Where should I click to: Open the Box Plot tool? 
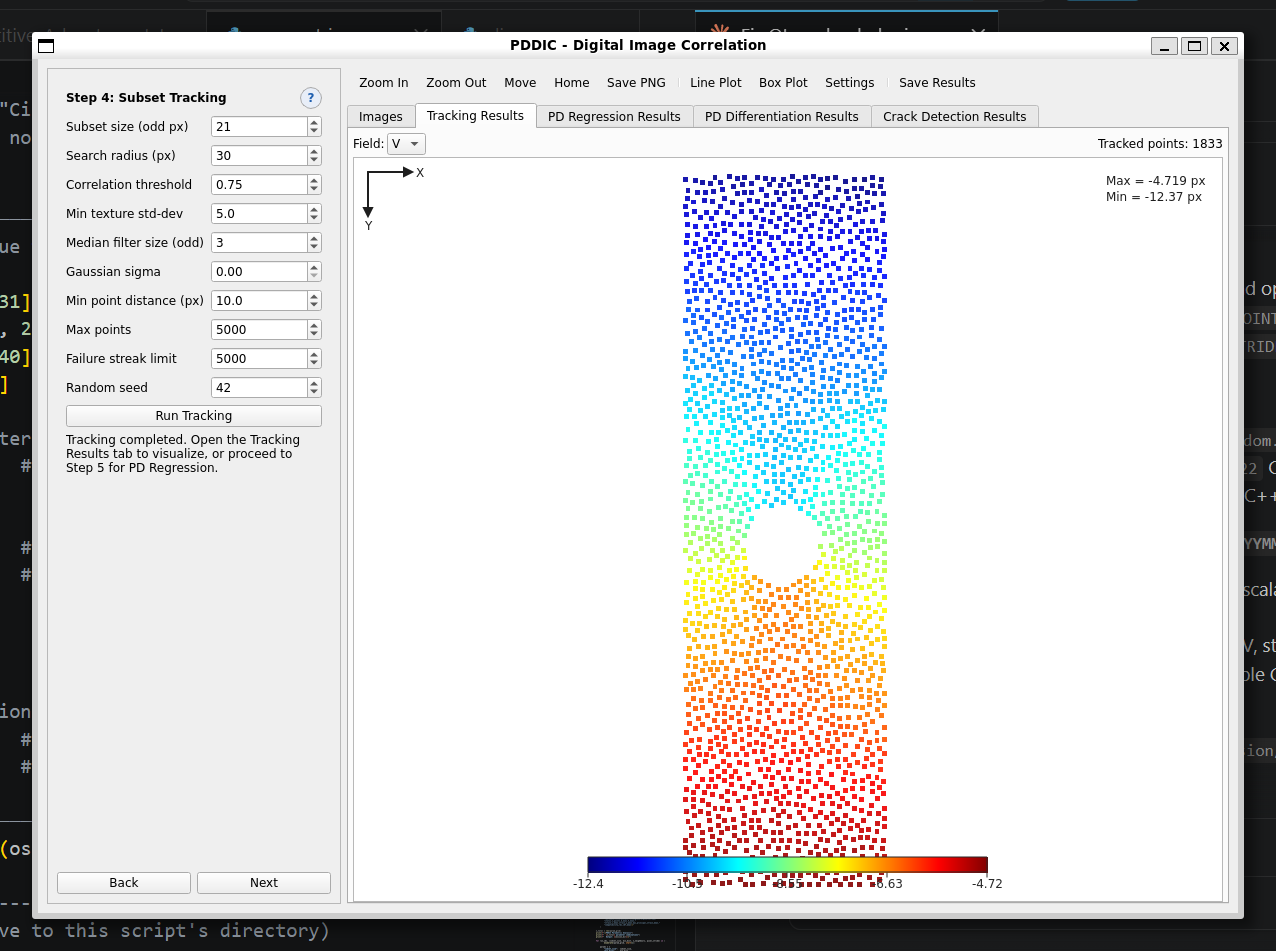(x=783, y=83)
